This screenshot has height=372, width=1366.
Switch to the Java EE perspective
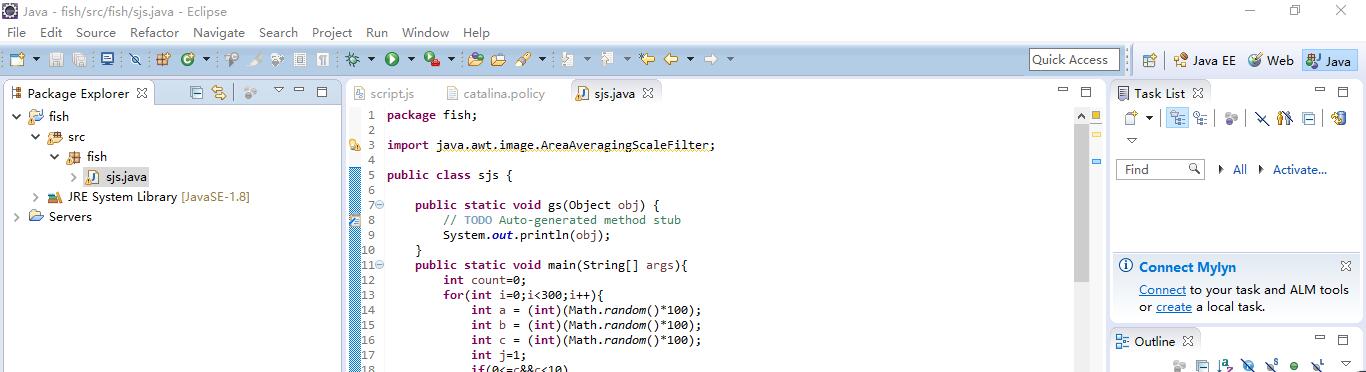click(1205, 60)
